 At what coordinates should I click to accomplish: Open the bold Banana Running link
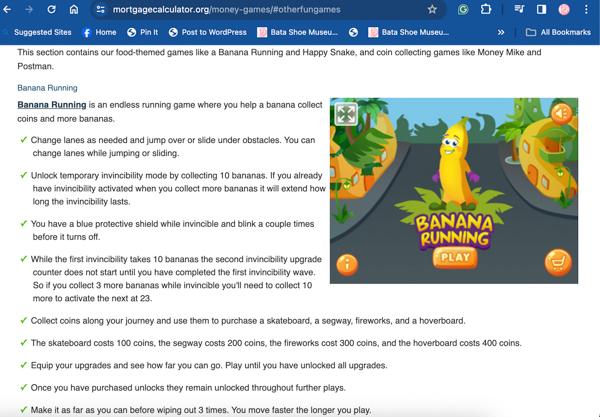coord(52,105)
